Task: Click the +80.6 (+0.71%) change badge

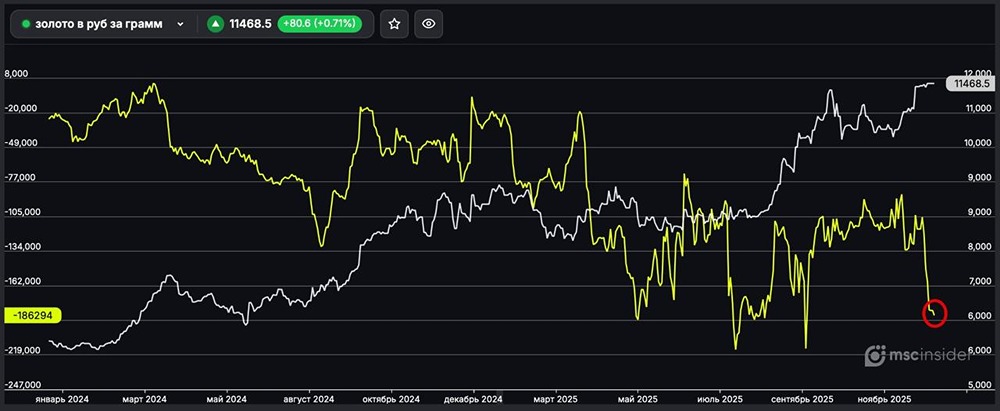Action: click(321, 24)
